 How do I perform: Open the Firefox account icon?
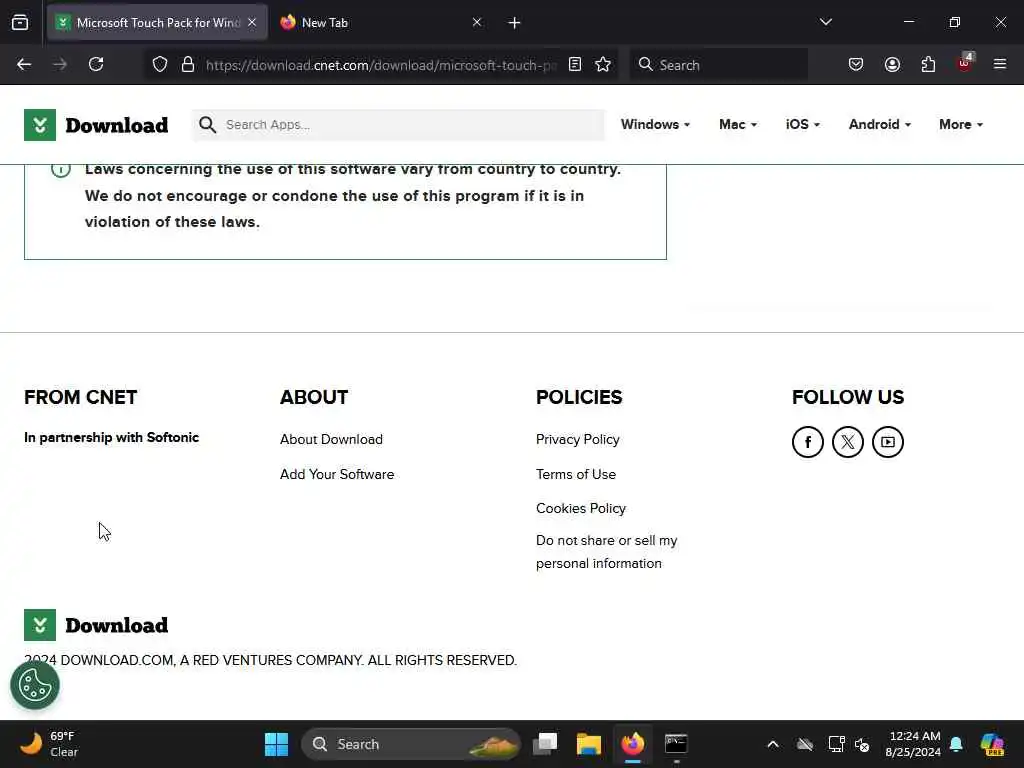892,65
